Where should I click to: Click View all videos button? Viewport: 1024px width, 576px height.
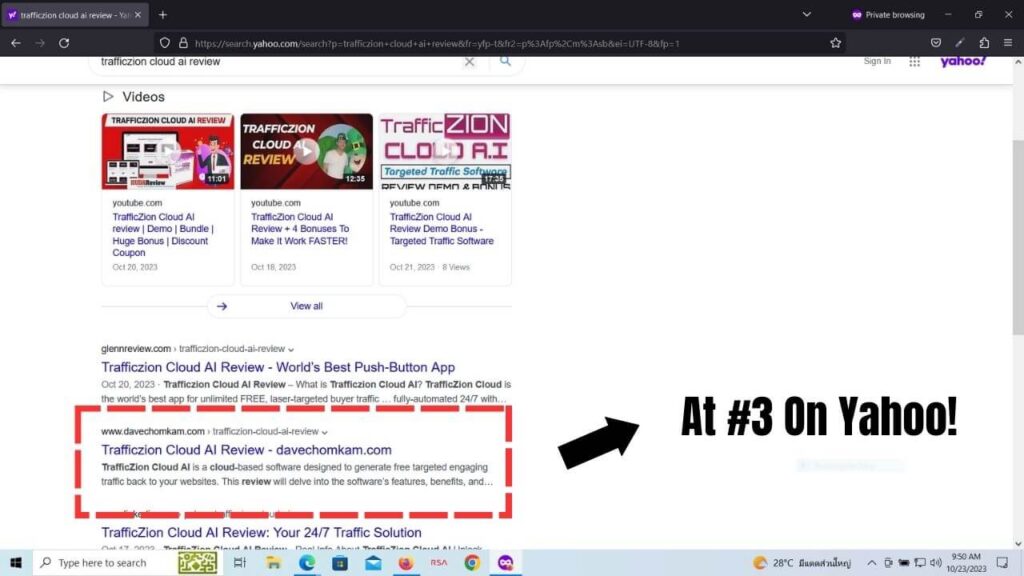306,306
